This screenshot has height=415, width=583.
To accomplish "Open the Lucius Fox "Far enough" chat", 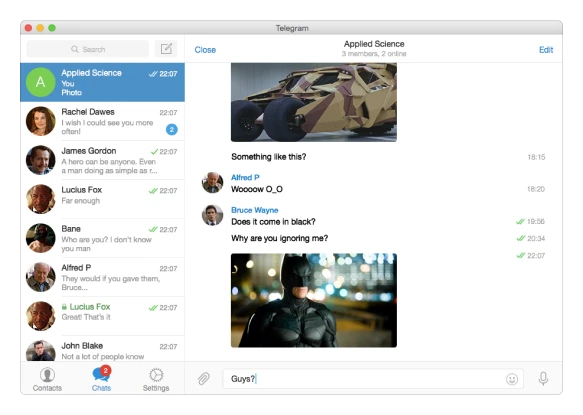I will coord(102,199).
